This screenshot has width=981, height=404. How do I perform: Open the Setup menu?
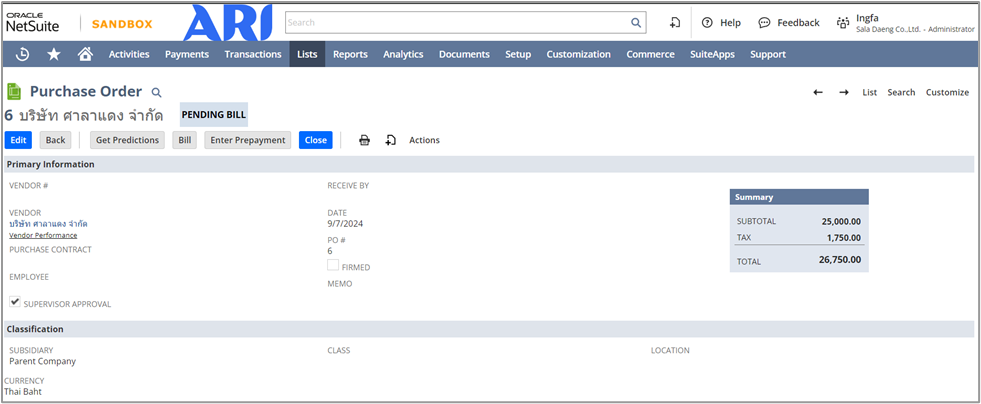coord(518,54)
